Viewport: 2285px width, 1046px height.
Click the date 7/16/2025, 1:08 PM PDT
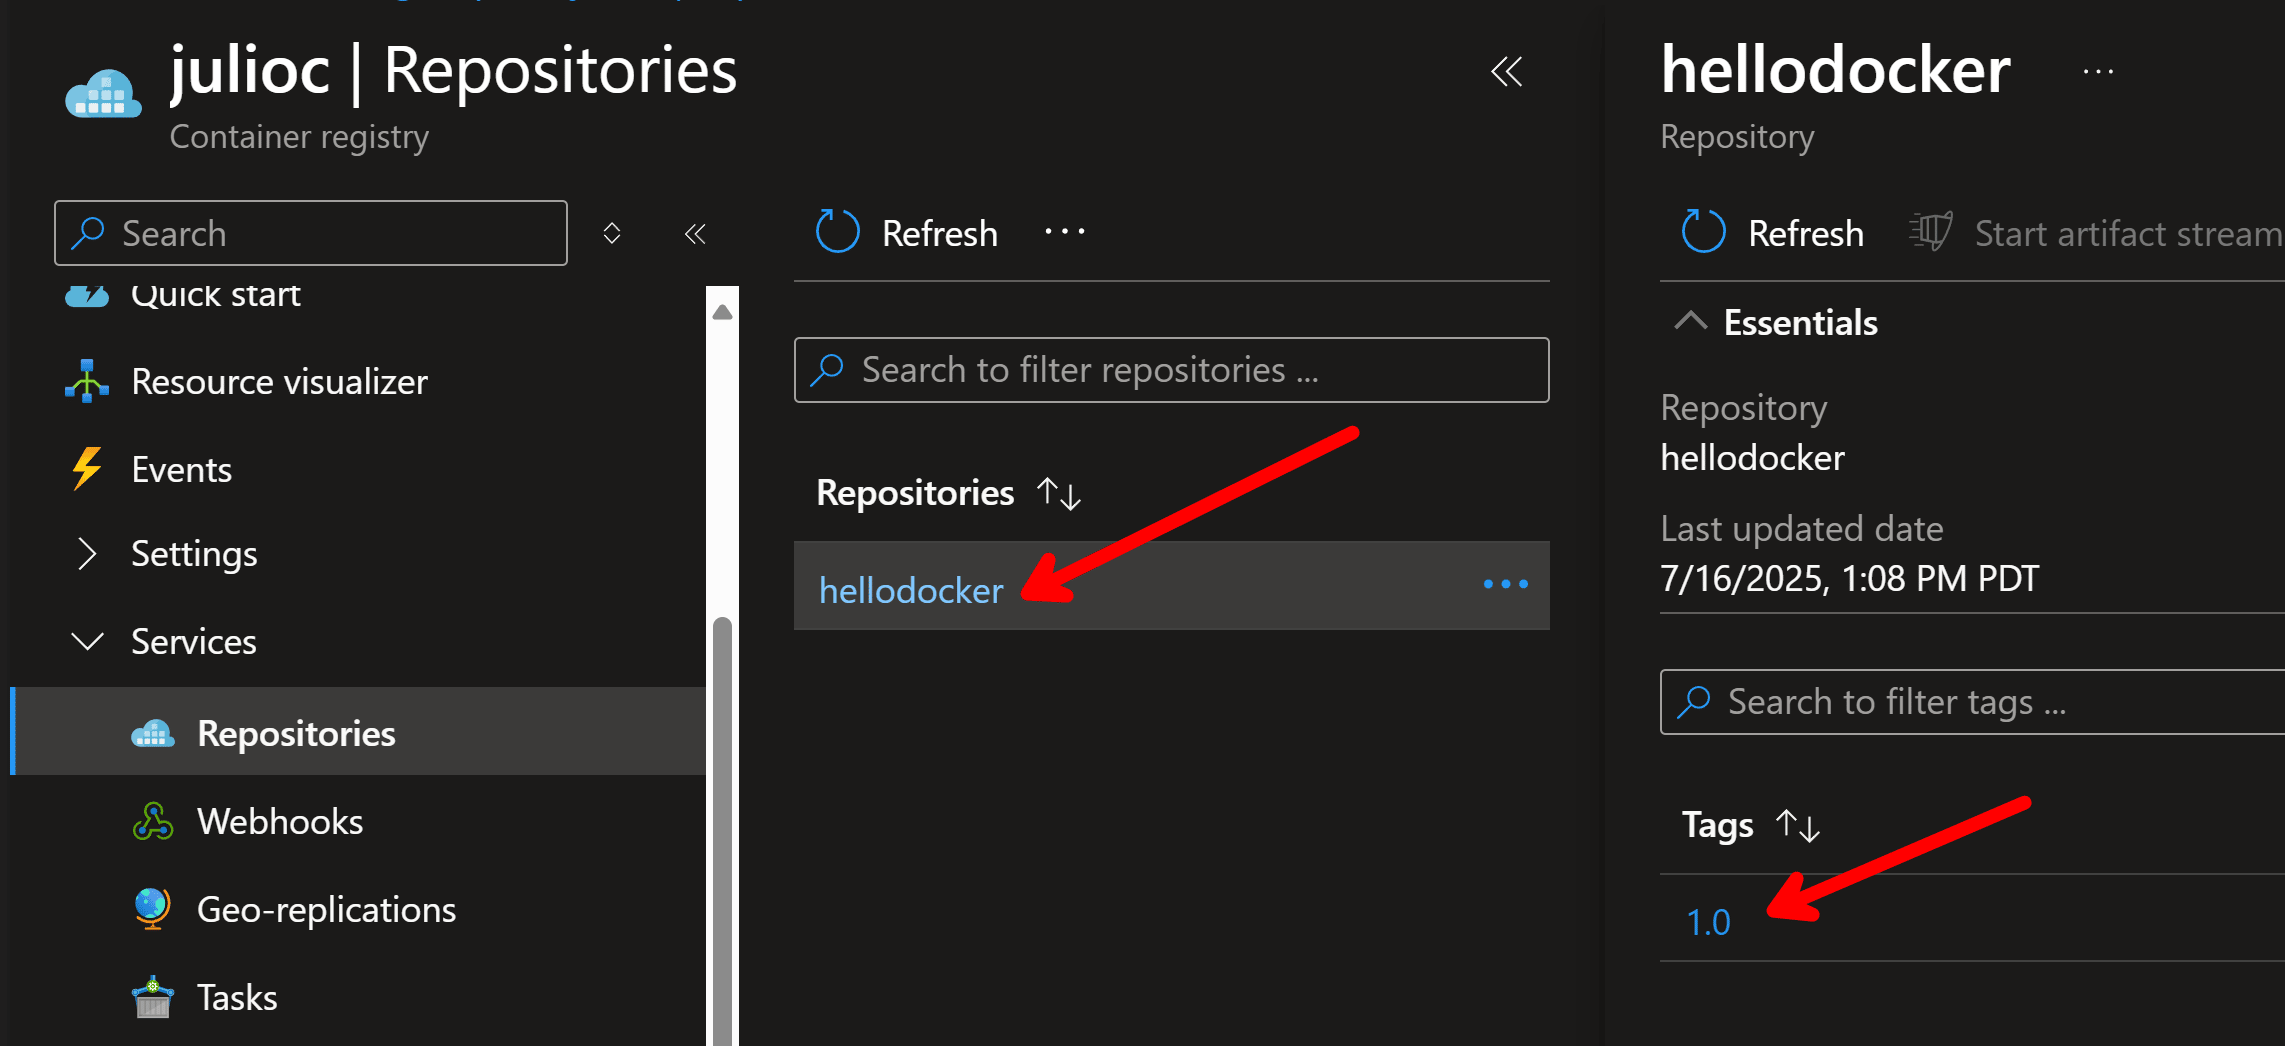coord(1849,578)
